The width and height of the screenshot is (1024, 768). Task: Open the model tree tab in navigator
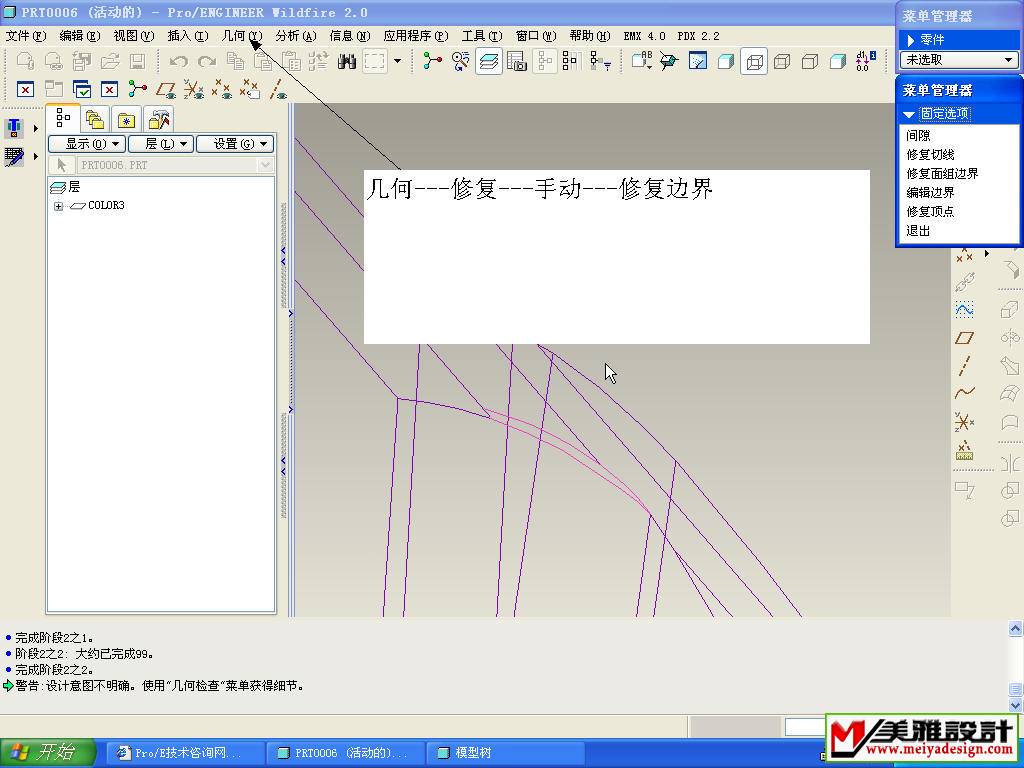click(63, 119)
